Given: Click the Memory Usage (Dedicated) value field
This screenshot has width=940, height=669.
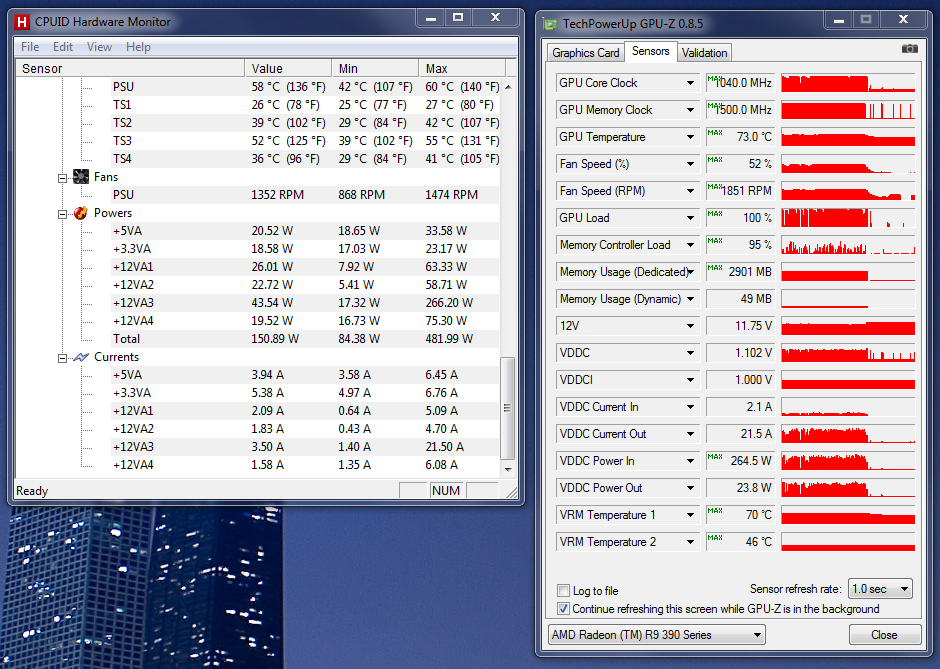Looking at the screenshot, I should point(740,272).
